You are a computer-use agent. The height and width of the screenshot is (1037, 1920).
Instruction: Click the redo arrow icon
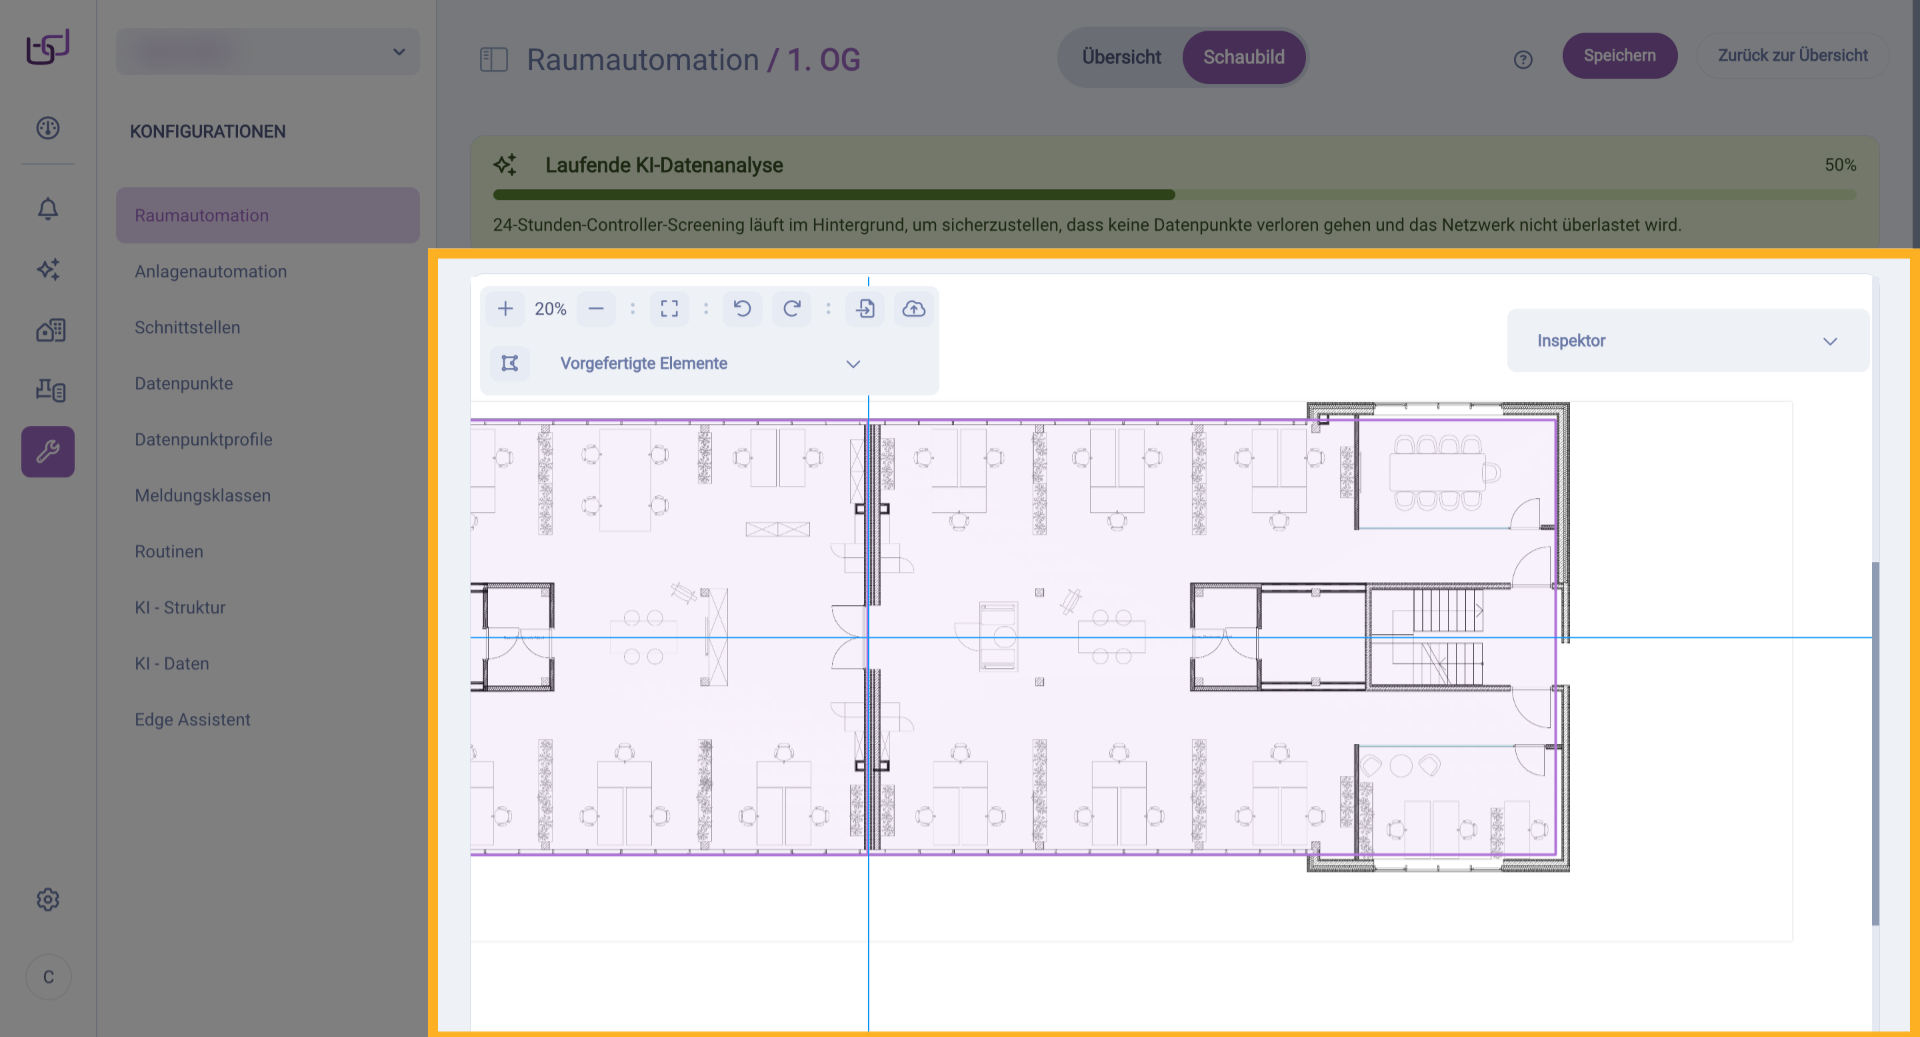(x=792, y=309)
